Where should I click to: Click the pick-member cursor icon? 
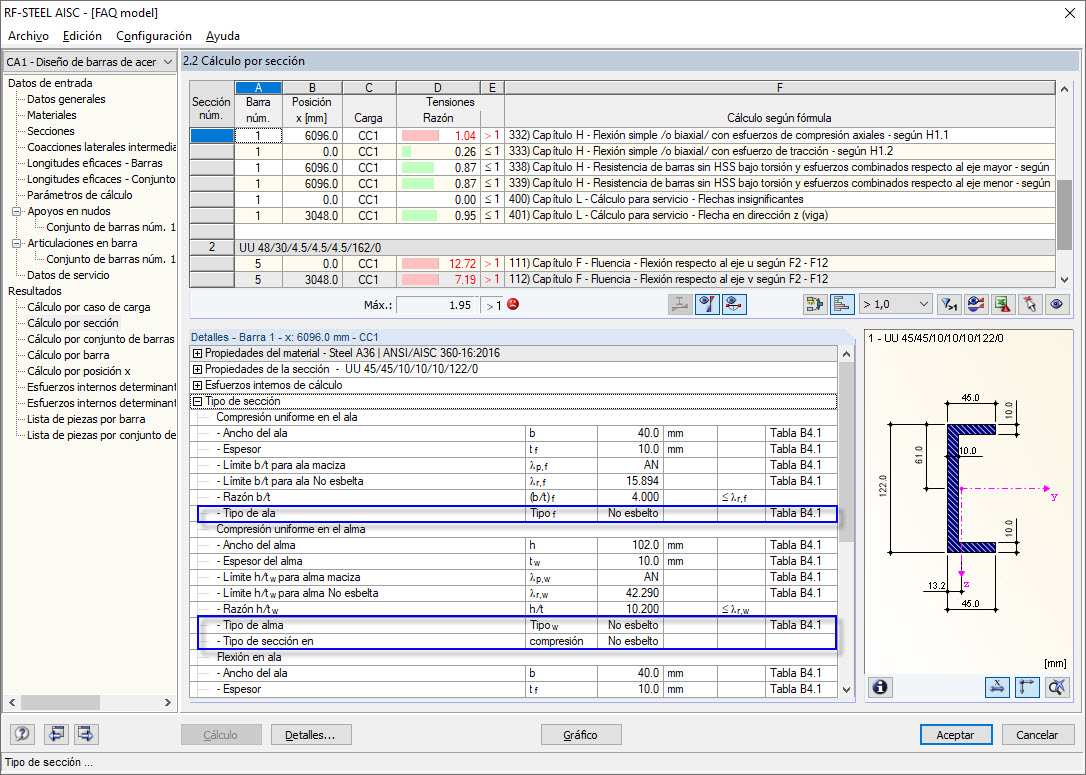coord(1029,305)
